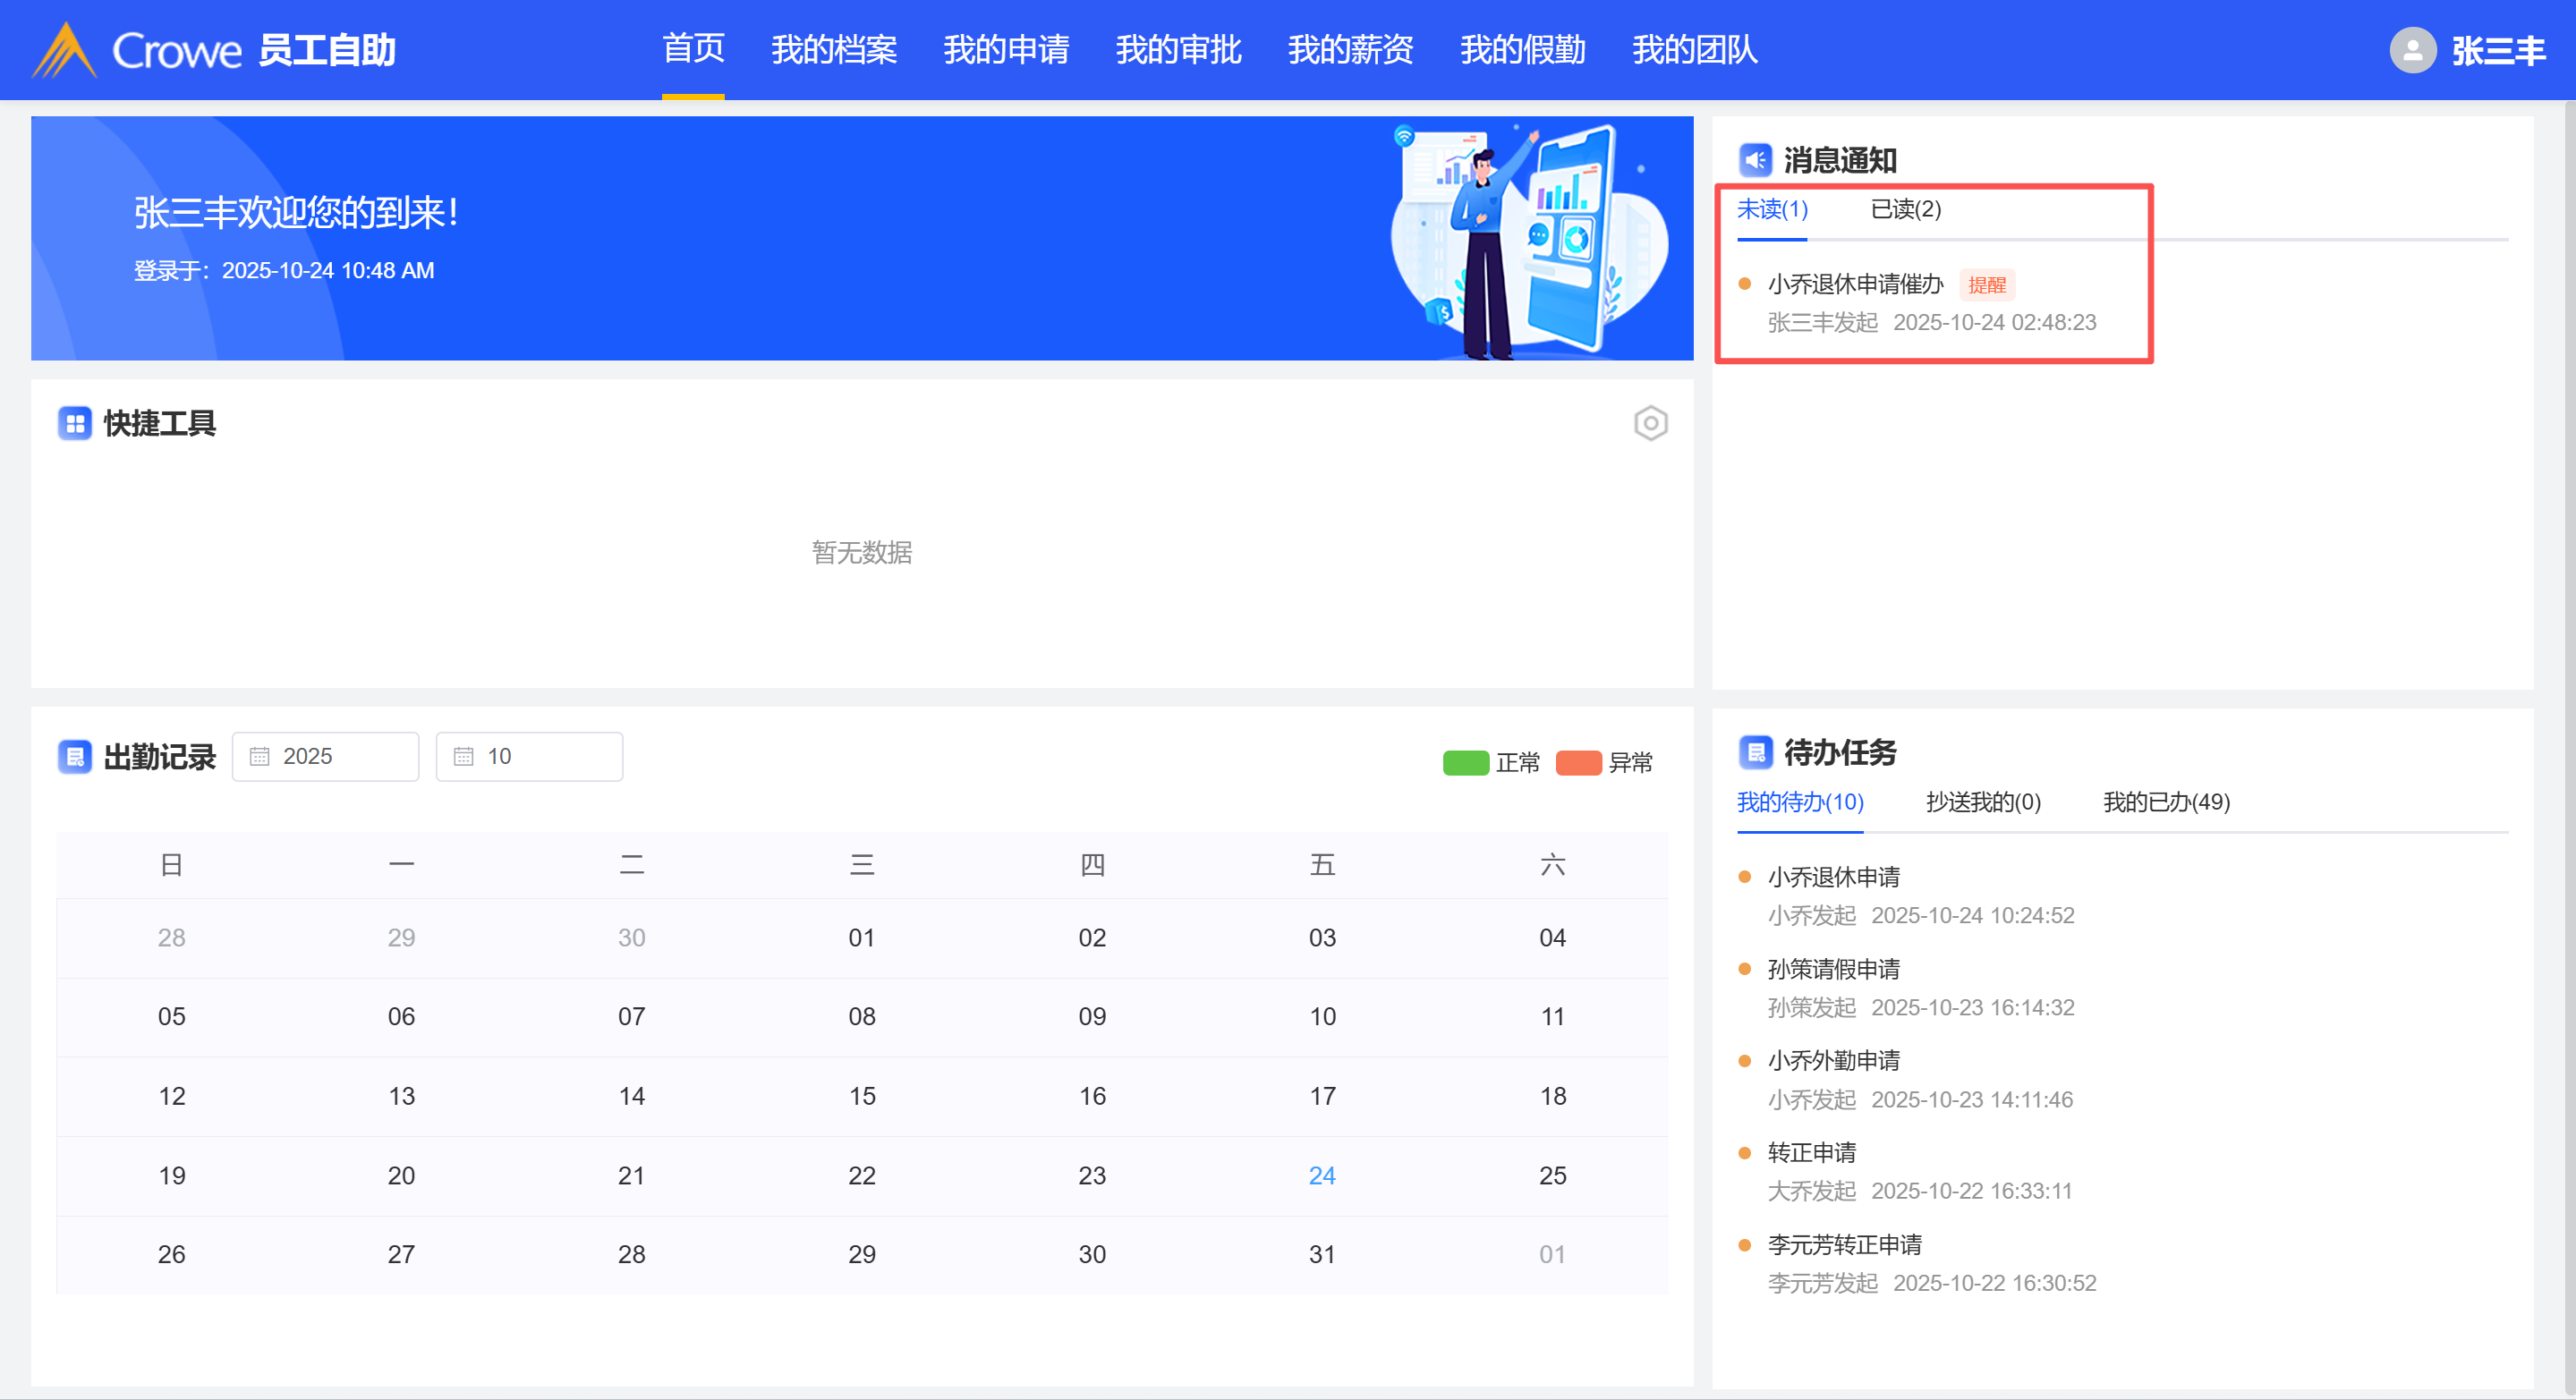The image size is (2576, 1400).
Task: Click the 出勤记录 panel icon
Action: (75, 757)
